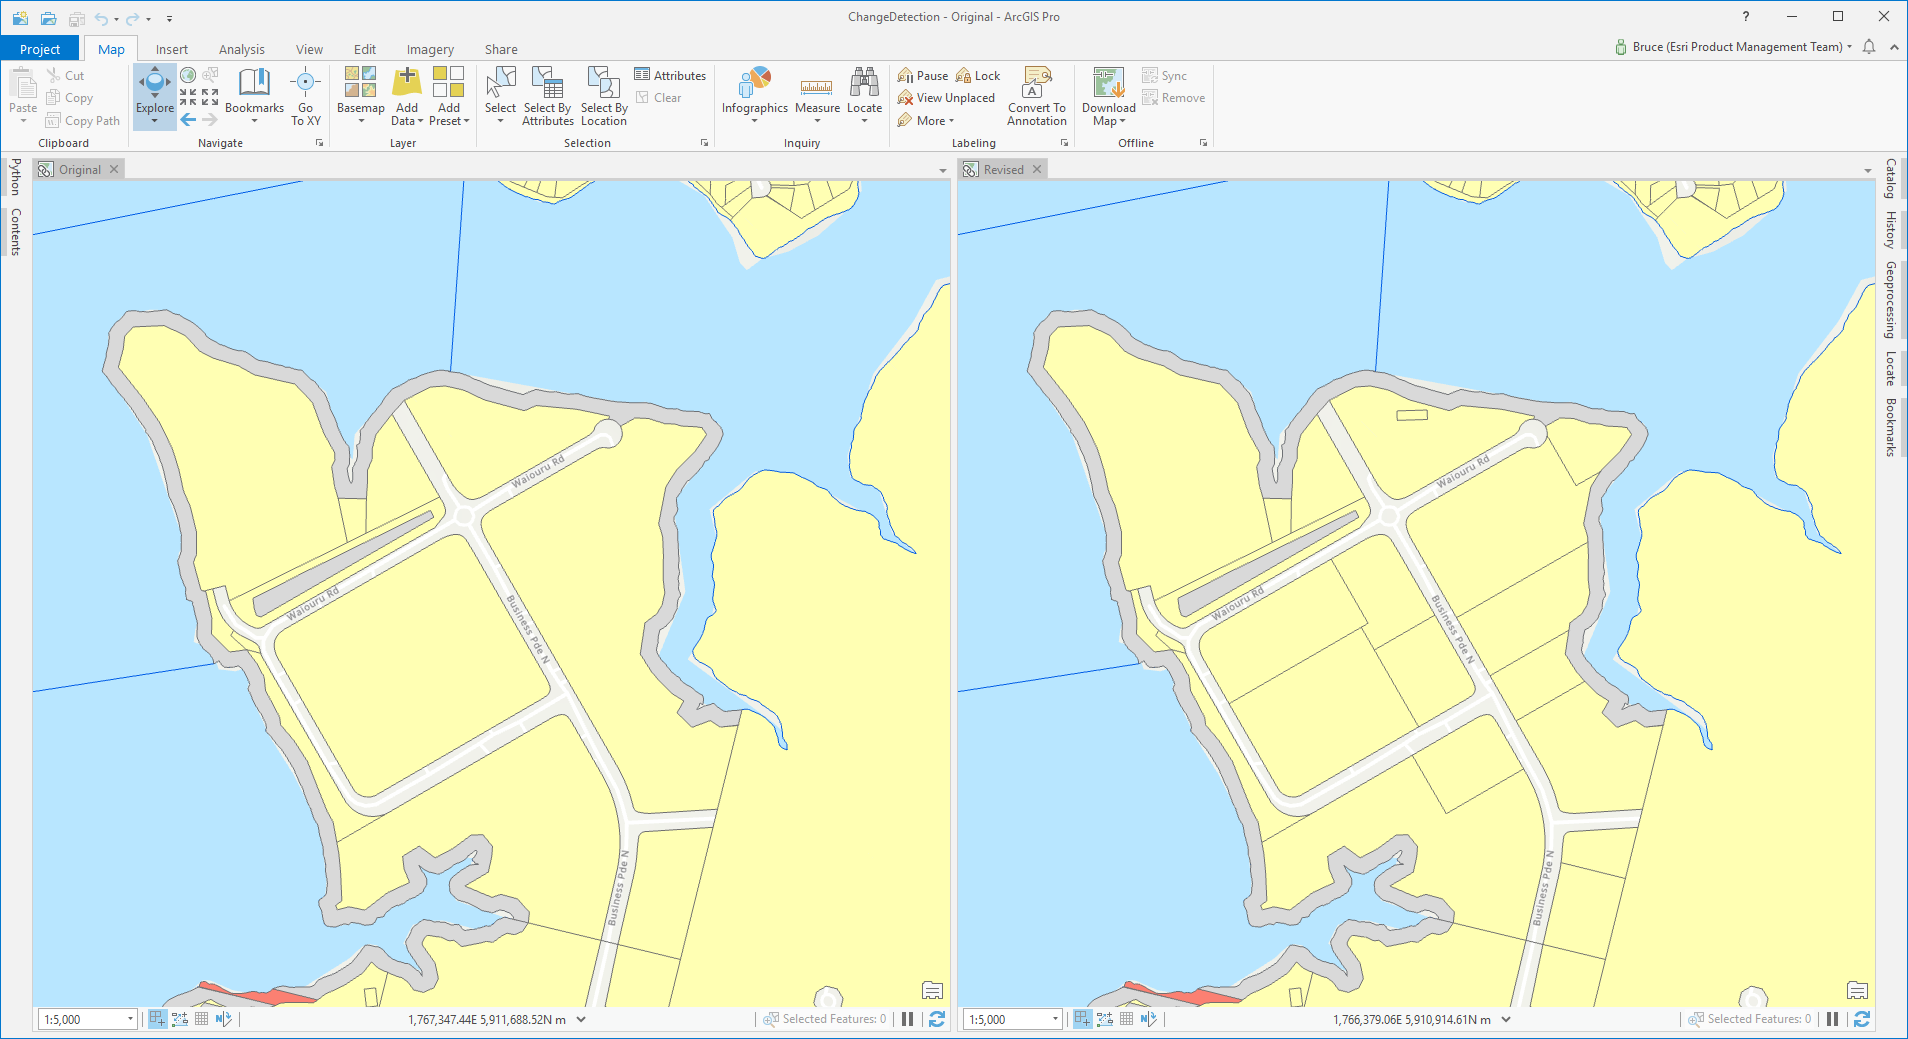Expand the Basemap gallery
This screenshot has height=1039, width=1908.
pyautogui.click(x=360, y=121)
